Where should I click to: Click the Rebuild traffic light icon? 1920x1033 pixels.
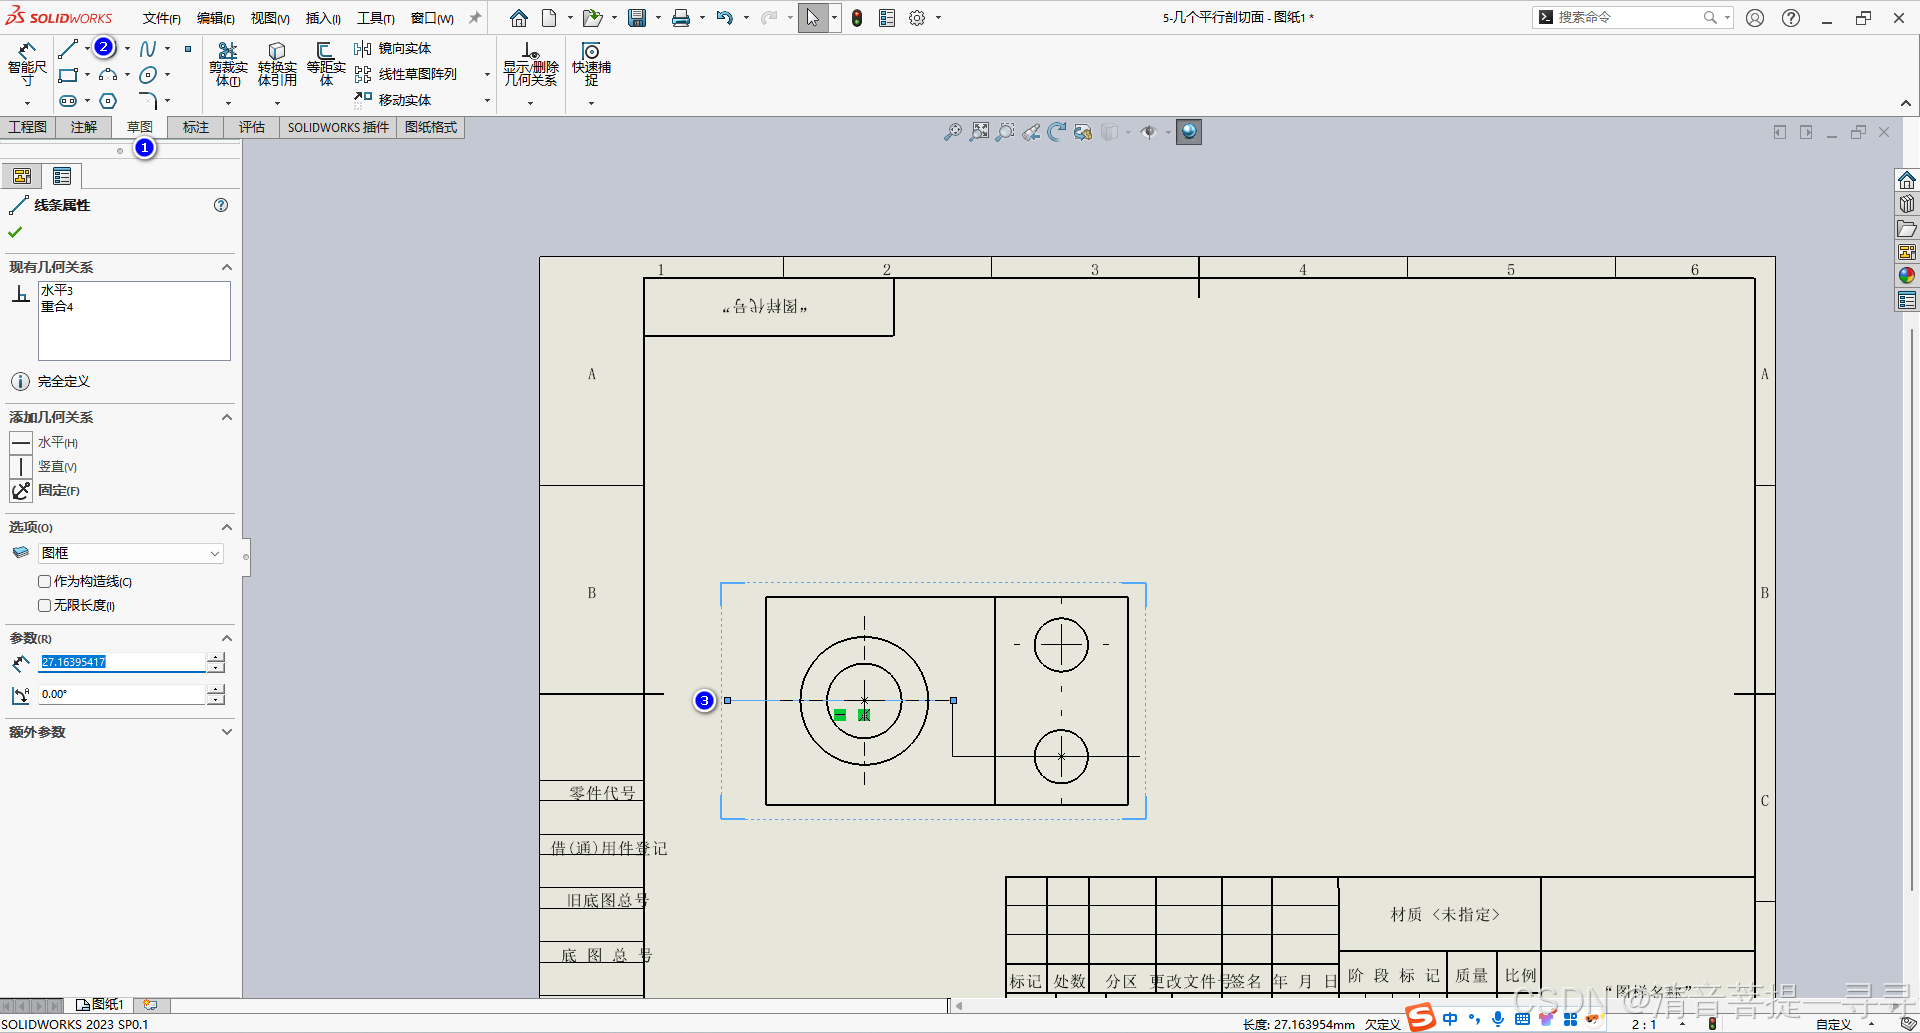(857, 18)
